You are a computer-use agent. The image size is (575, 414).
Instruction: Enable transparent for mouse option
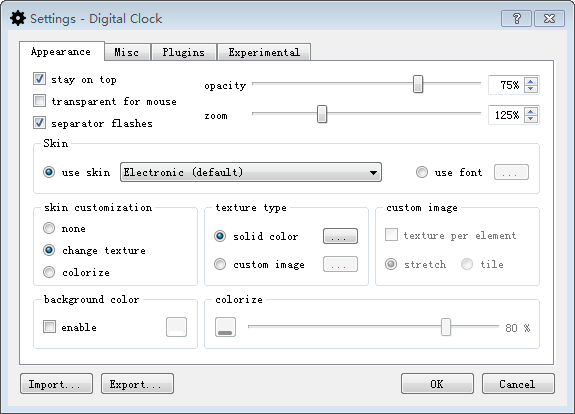(39, 101)
